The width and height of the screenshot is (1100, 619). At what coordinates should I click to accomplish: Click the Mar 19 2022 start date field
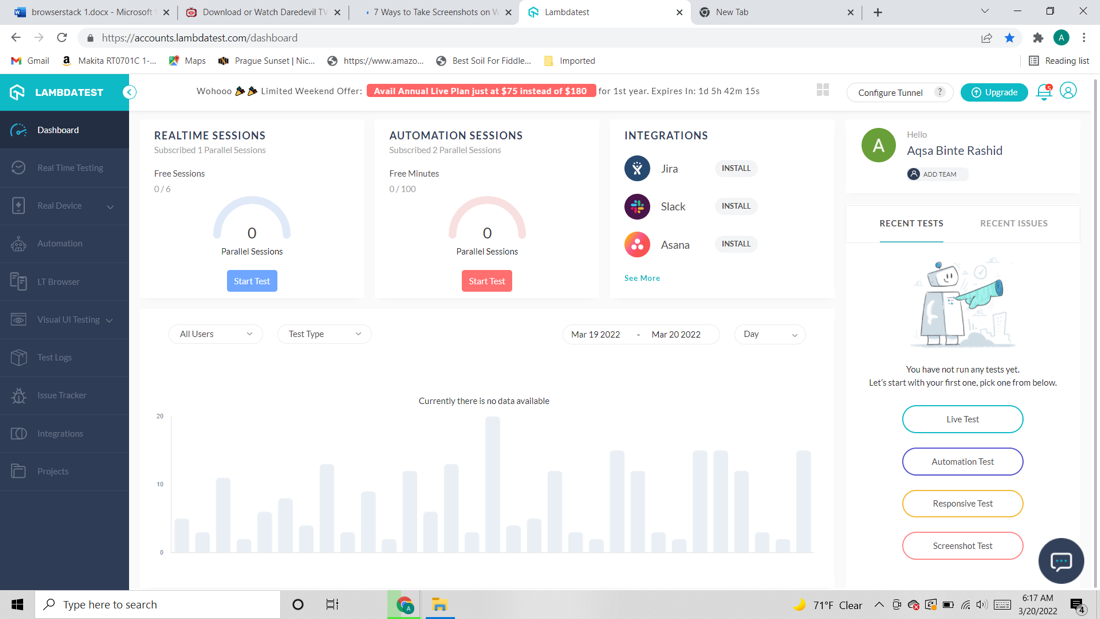point(596,334)
